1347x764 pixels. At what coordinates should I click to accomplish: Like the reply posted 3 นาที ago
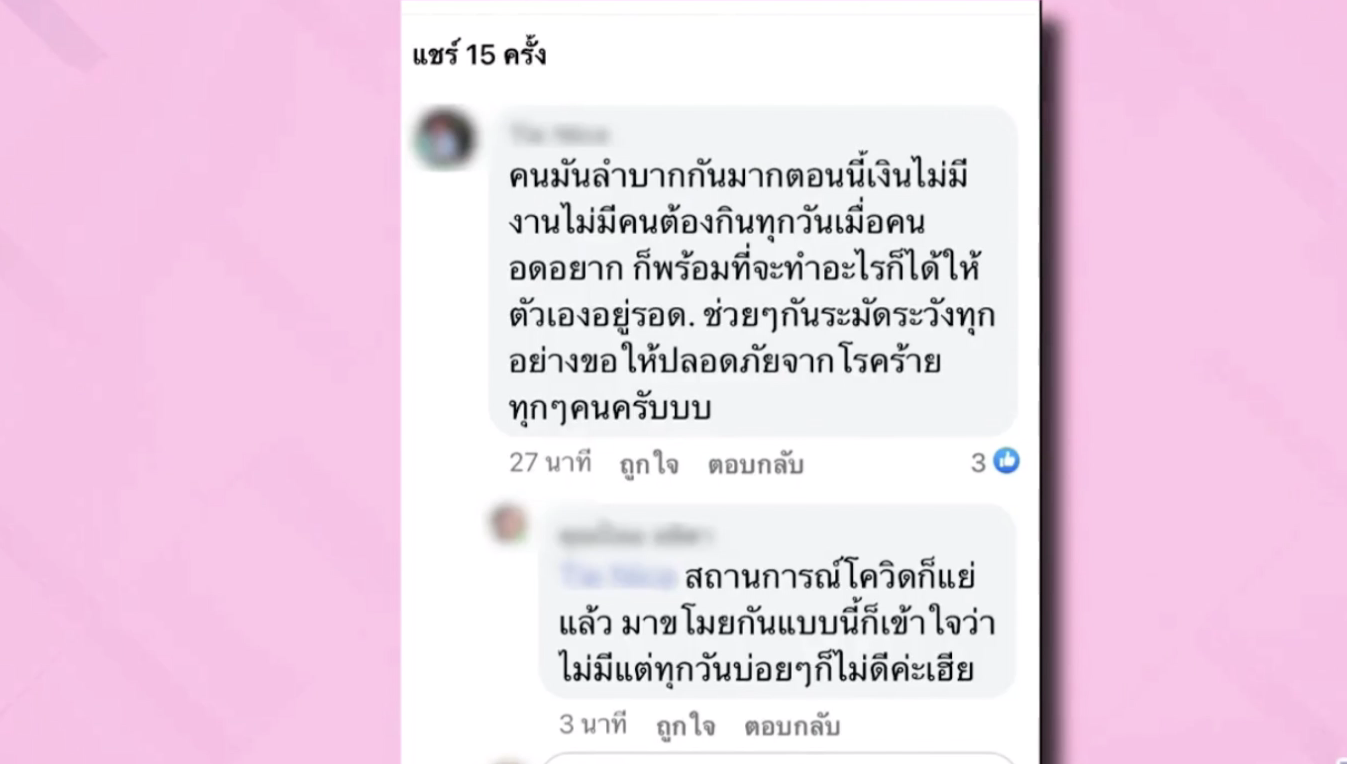[x=686, y=726]
